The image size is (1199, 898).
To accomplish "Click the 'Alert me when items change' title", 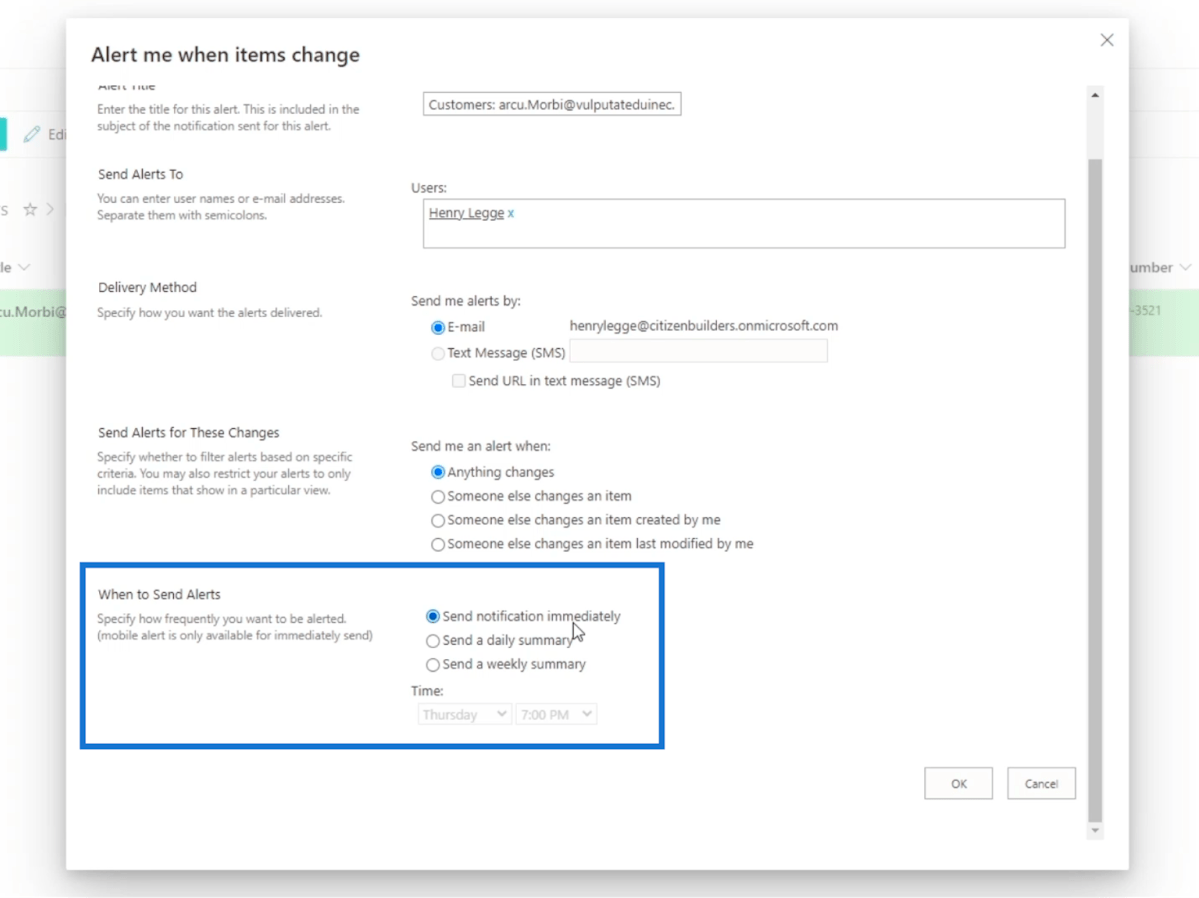I will point(225,55).
